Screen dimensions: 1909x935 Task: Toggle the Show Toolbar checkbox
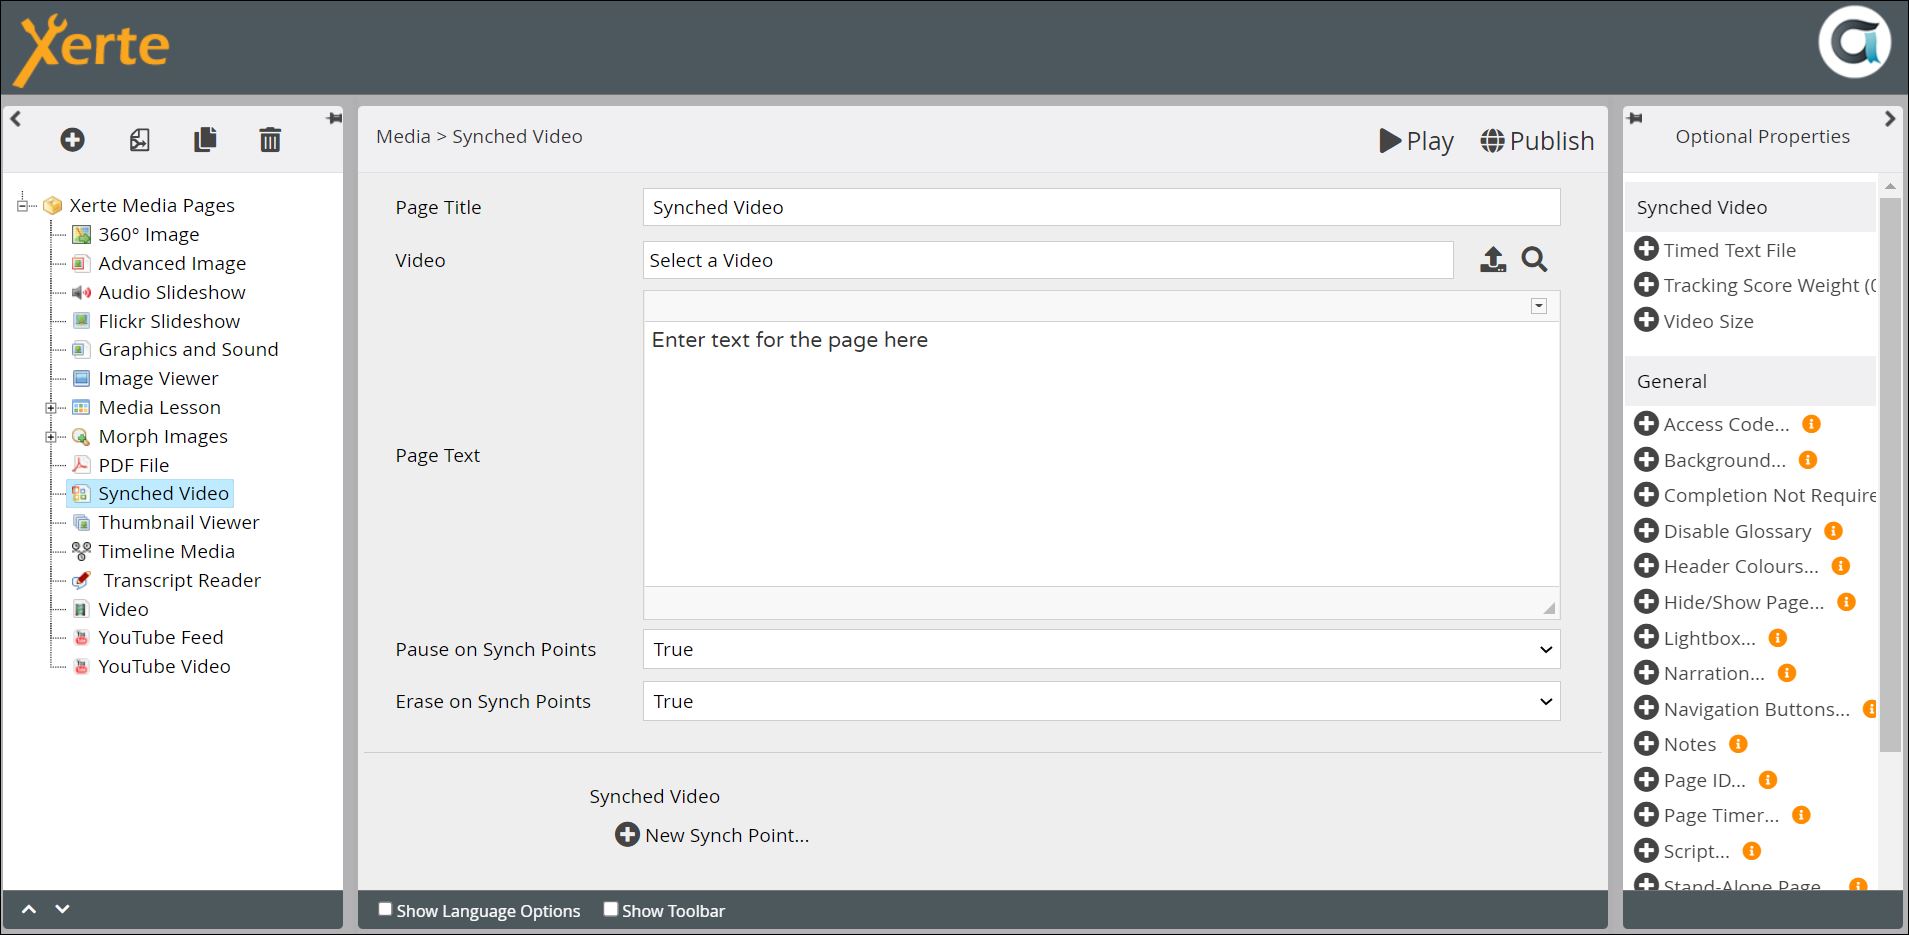click(610, 909)
